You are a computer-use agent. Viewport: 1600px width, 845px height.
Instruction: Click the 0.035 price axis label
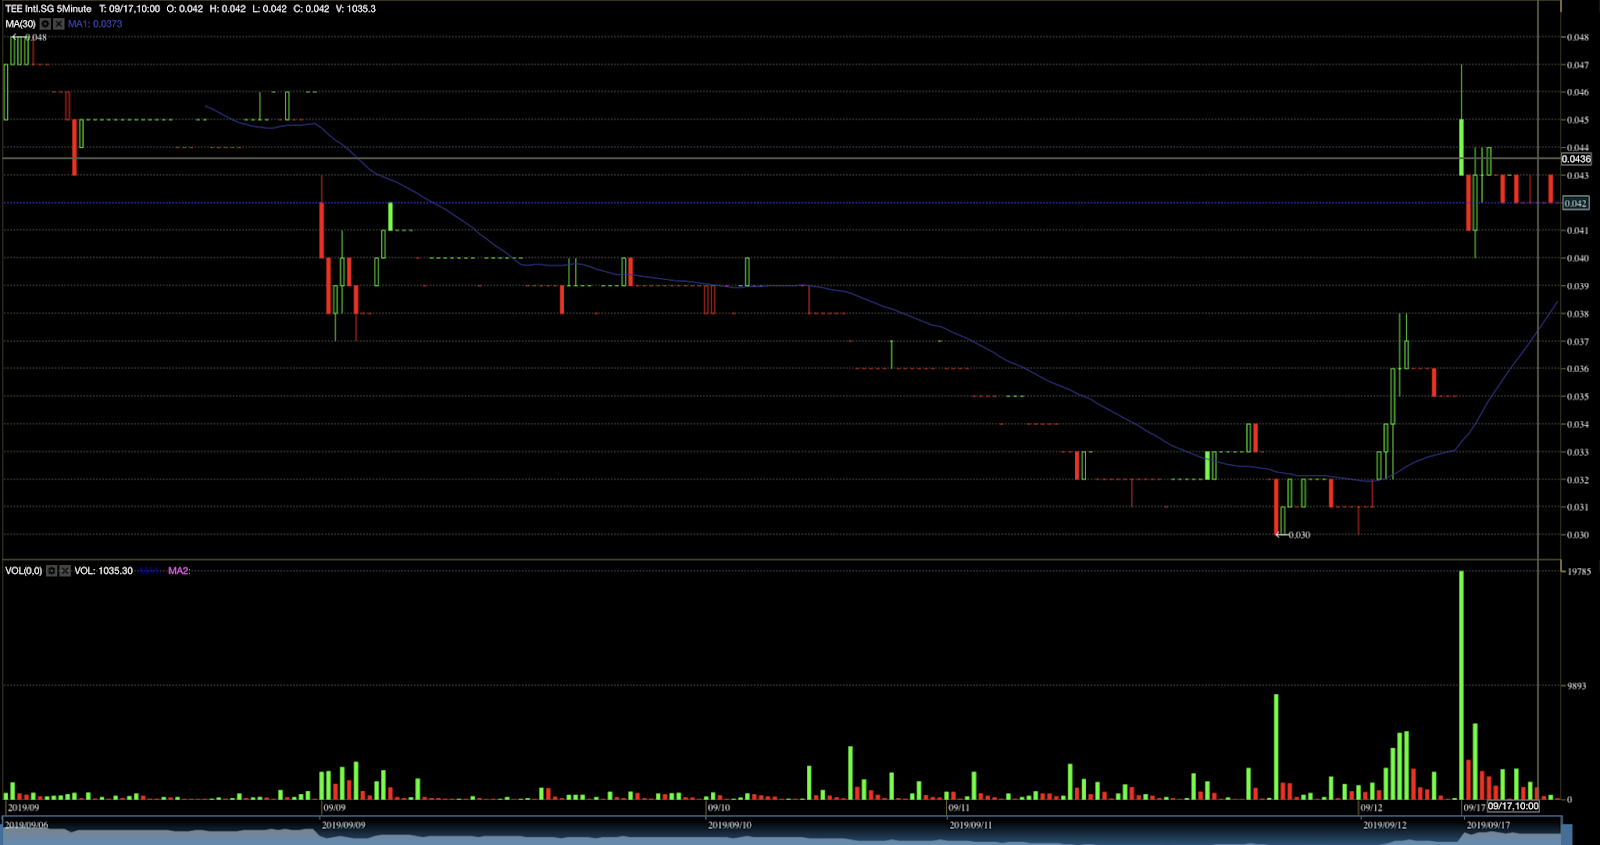[1577, 397]
